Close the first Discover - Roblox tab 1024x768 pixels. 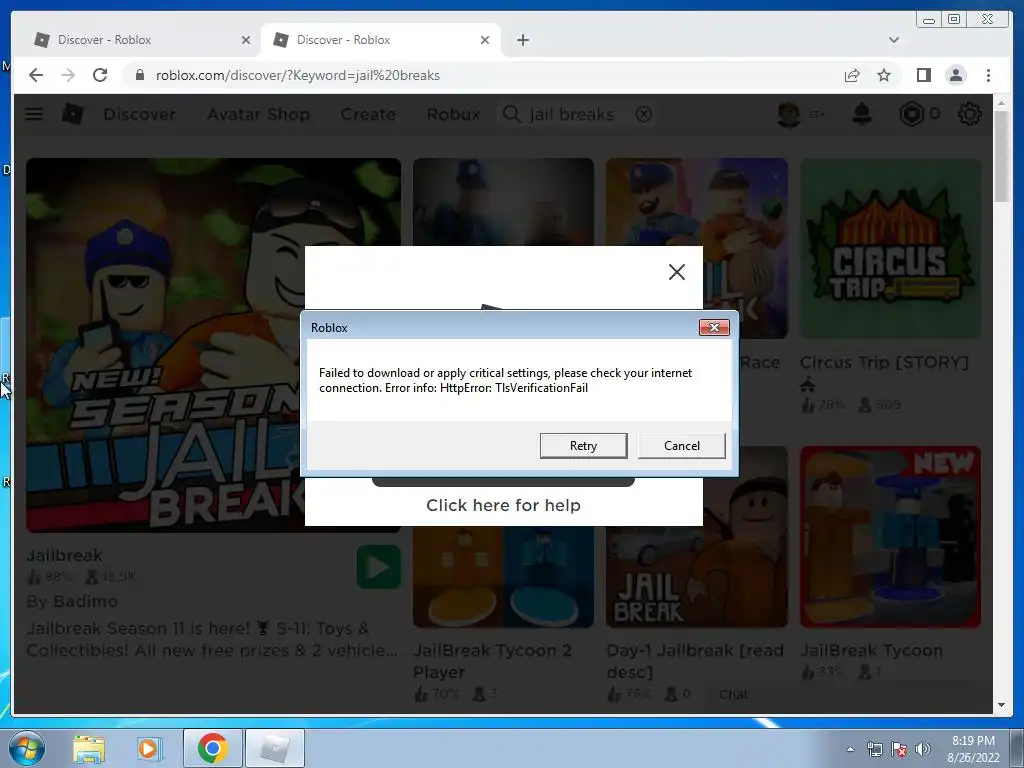click(246, 40)
